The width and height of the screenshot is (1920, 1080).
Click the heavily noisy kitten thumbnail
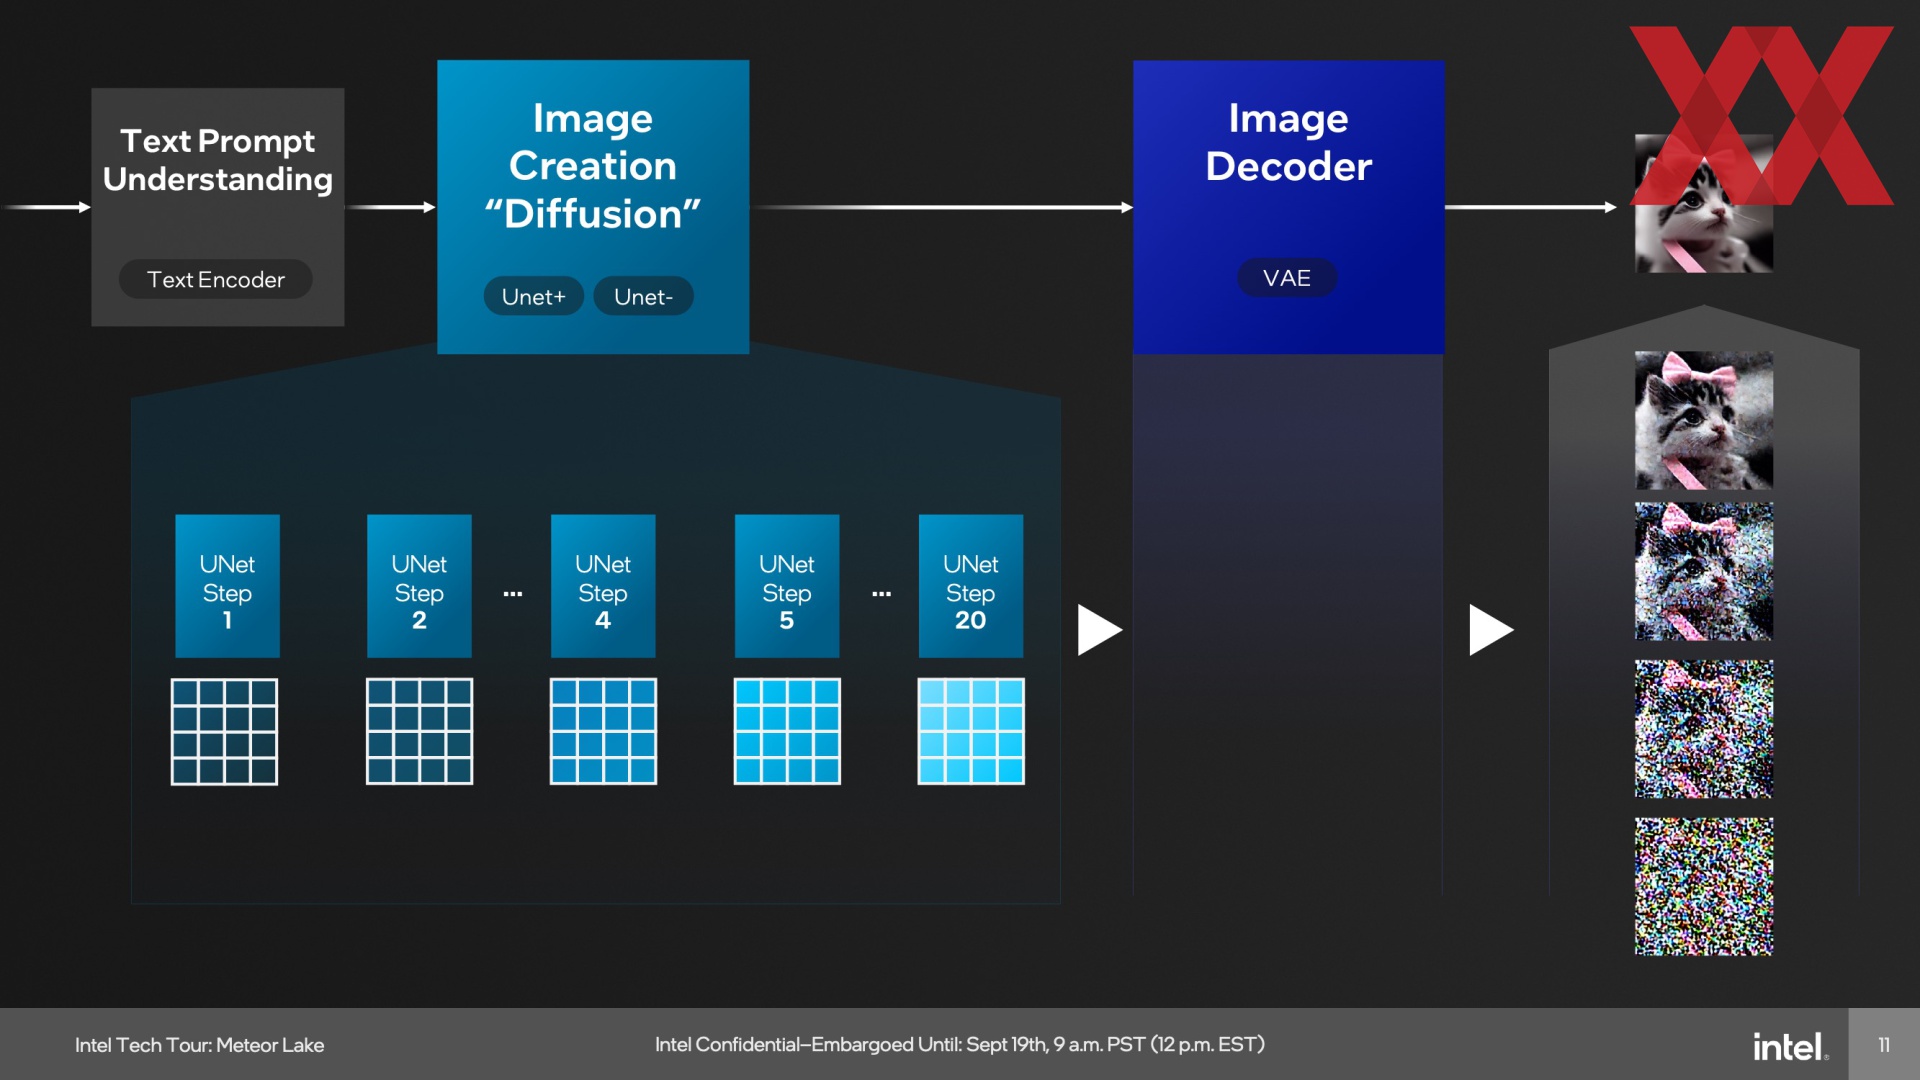click(1704, 729)
